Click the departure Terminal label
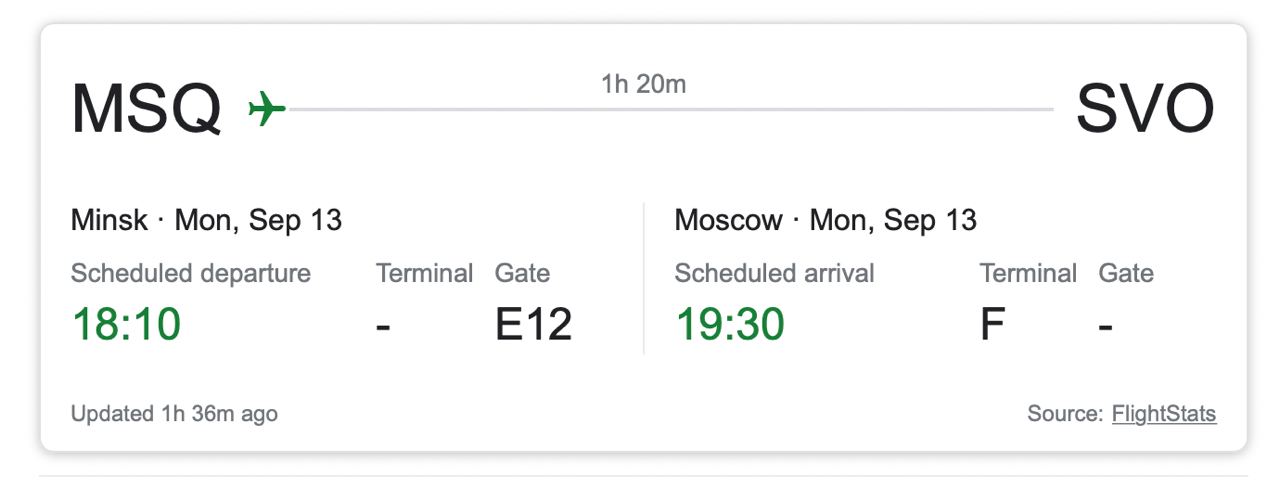This screenshot has height=488, width=1280. click(424, 273)
